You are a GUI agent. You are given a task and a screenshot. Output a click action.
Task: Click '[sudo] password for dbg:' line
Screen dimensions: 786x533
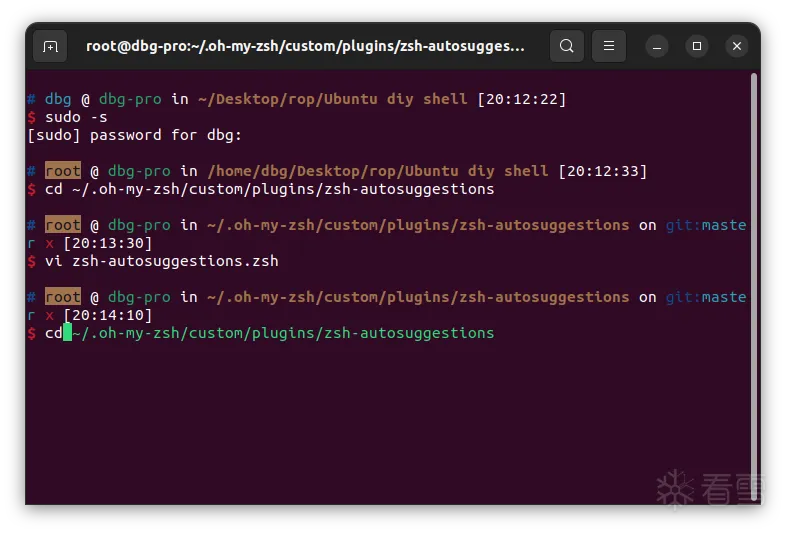(x=135, y=135)
